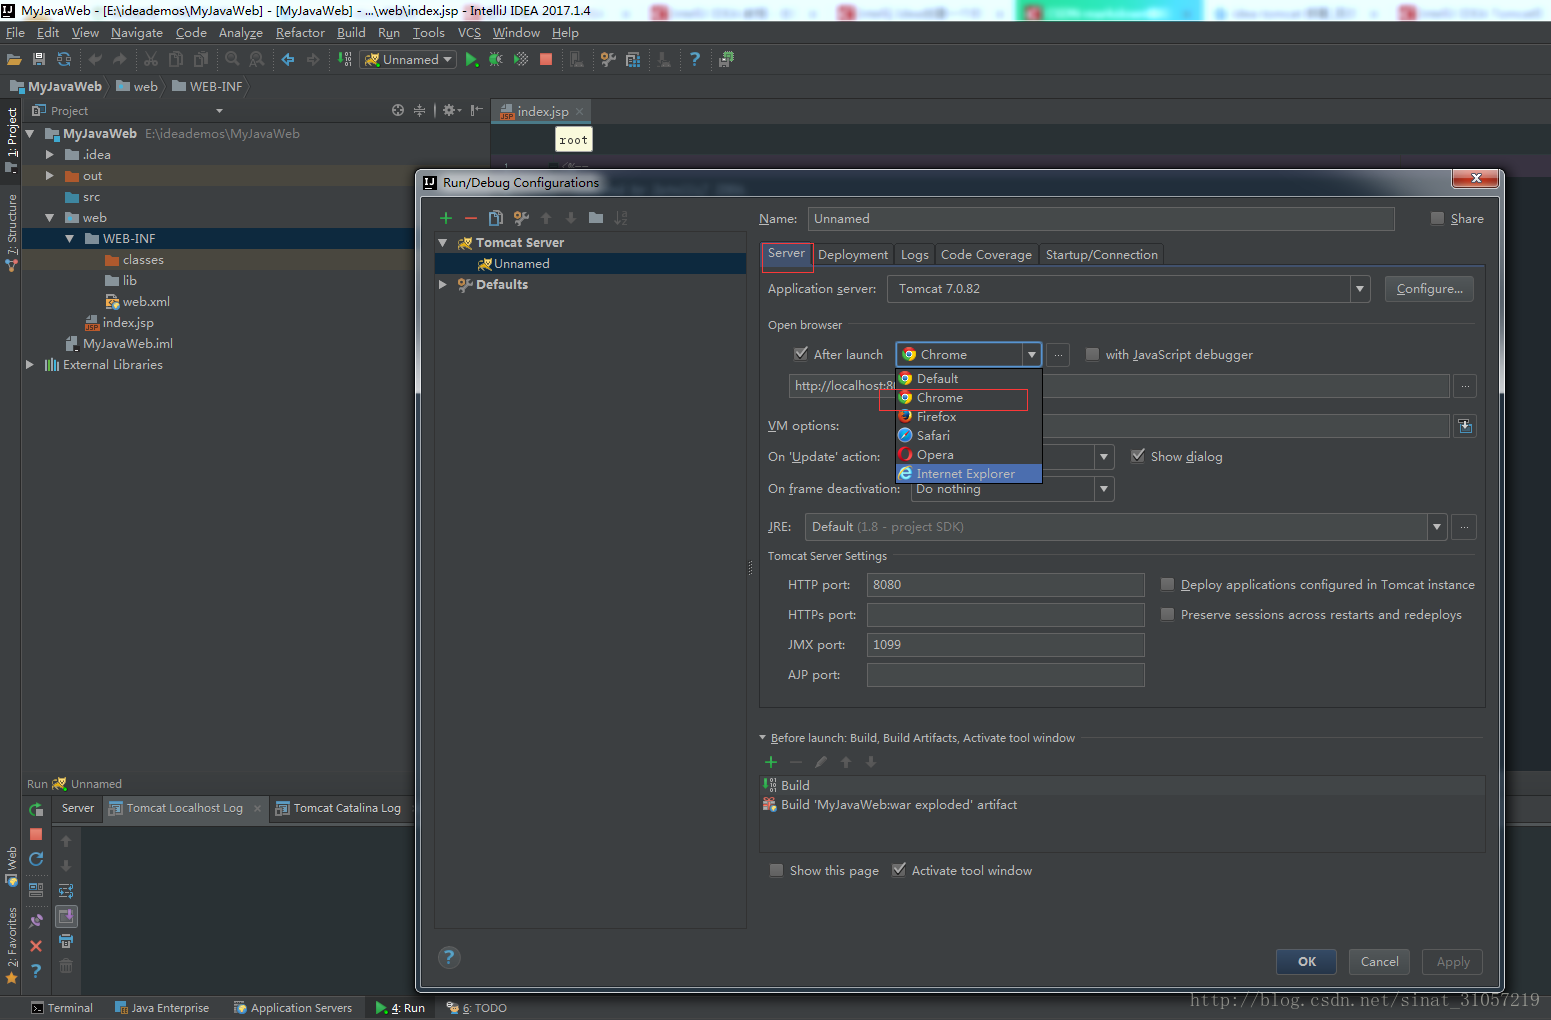Click the Collapse All icon in the Project panel
The width and height of the screenshot is (1551, 1020).
click(x=419, y=110)
